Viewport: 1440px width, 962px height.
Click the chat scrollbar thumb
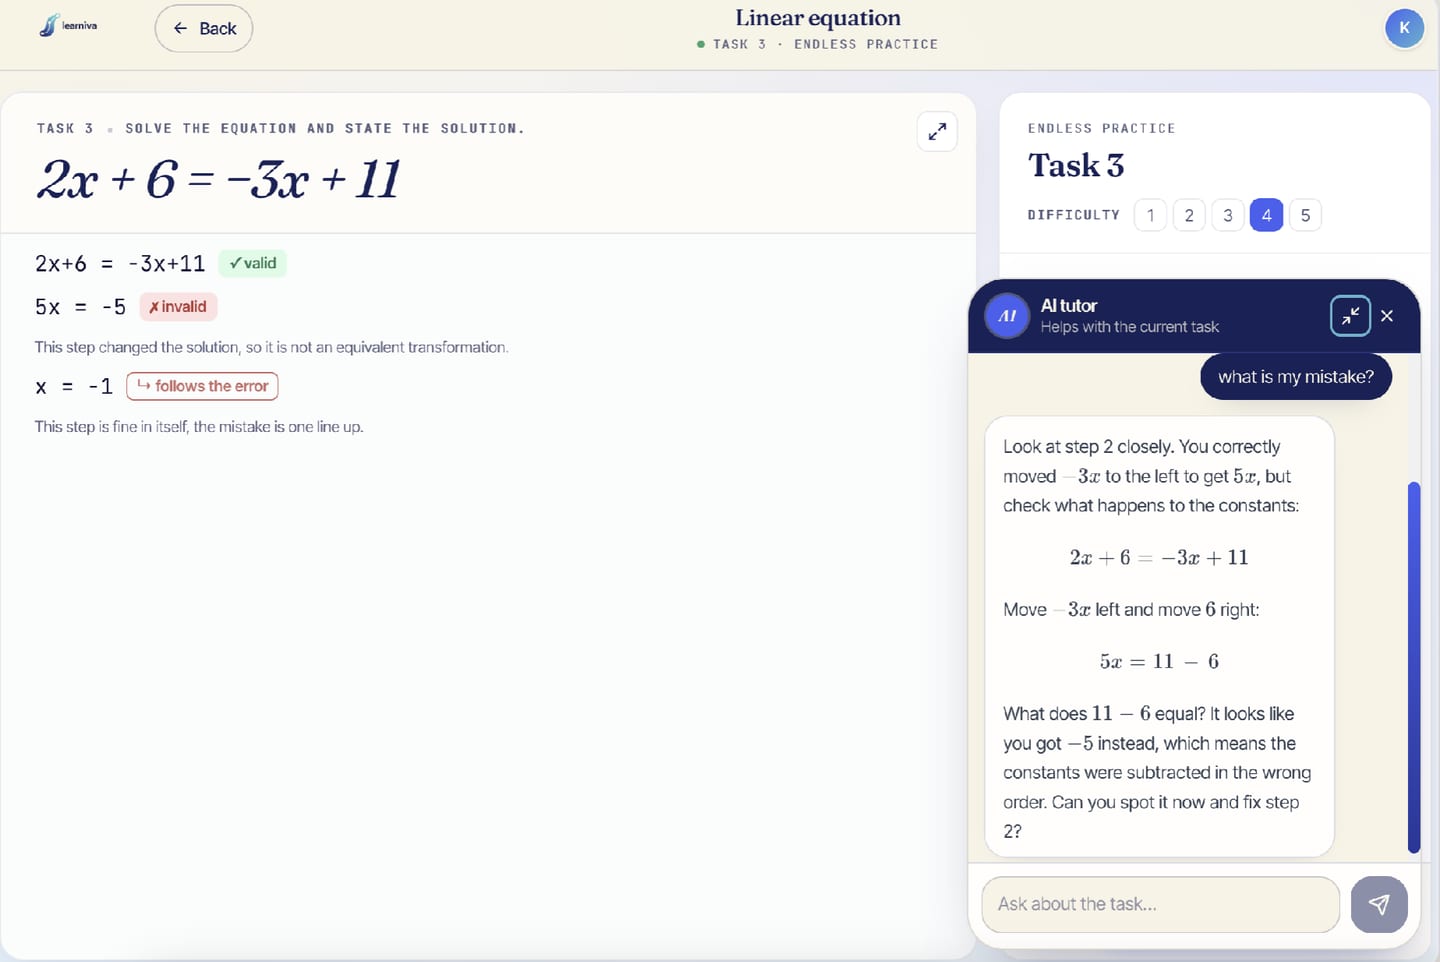pyautogui.click(x=1414, y=667)
